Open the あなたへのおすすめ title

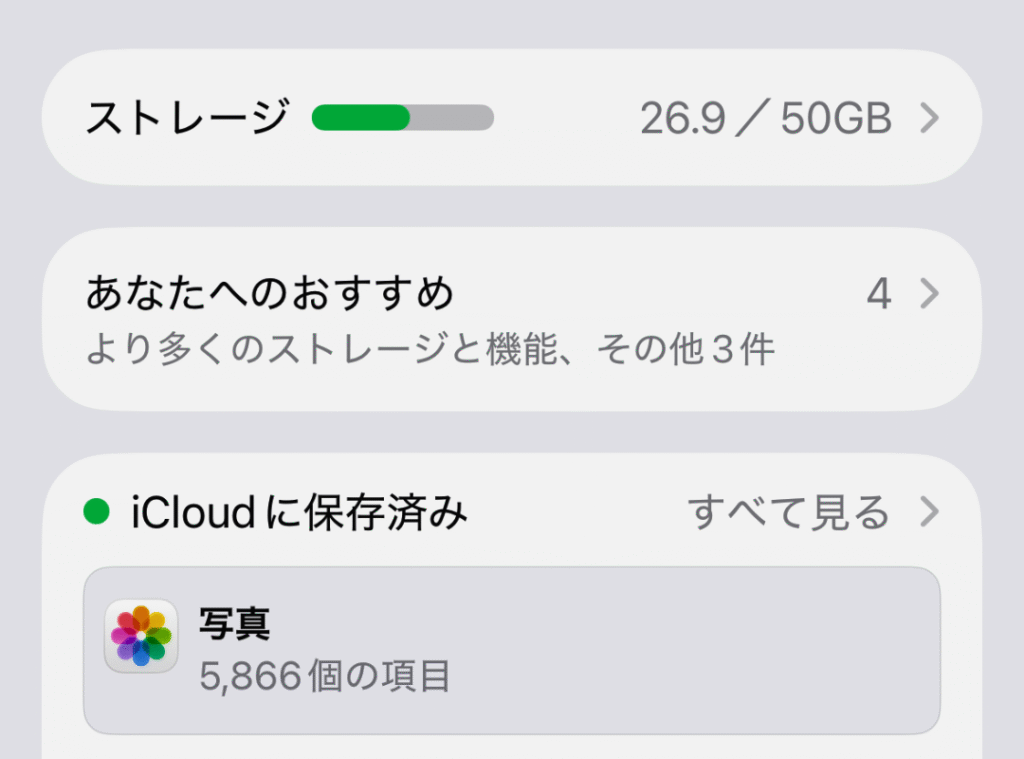(x=270, y=294)
